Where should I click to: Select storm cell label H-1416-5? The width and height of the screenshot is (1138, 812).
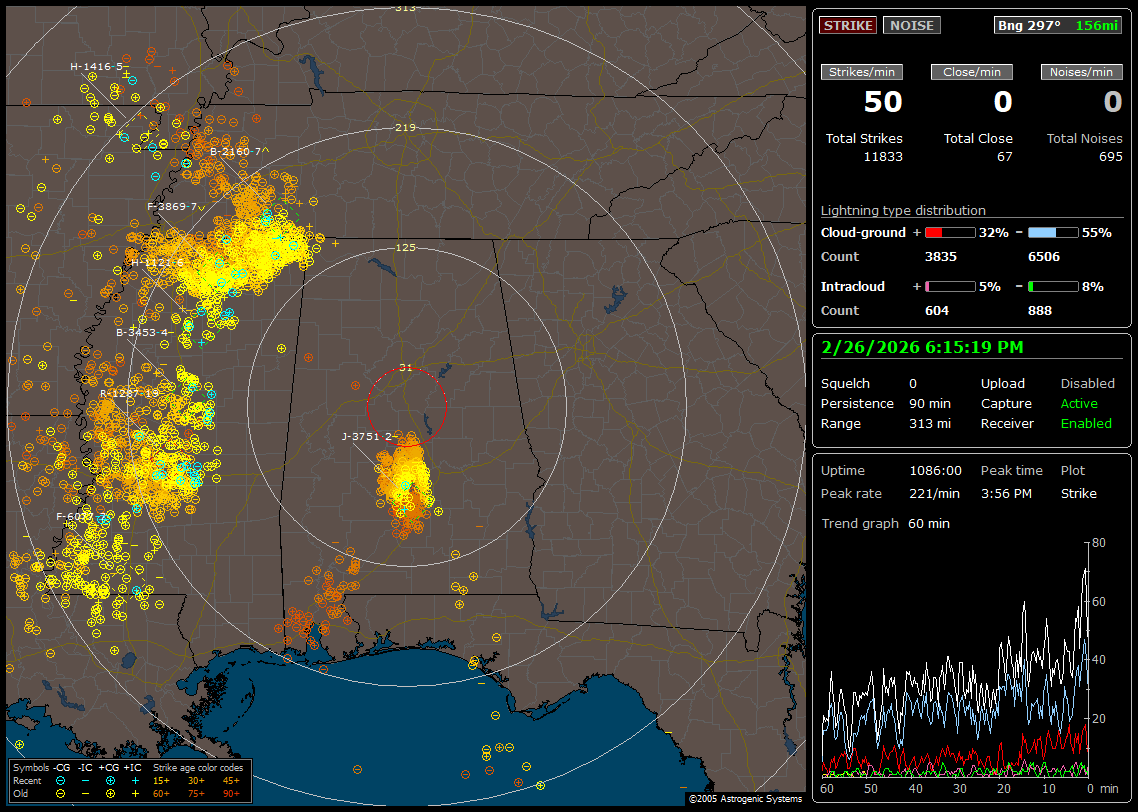97,67
